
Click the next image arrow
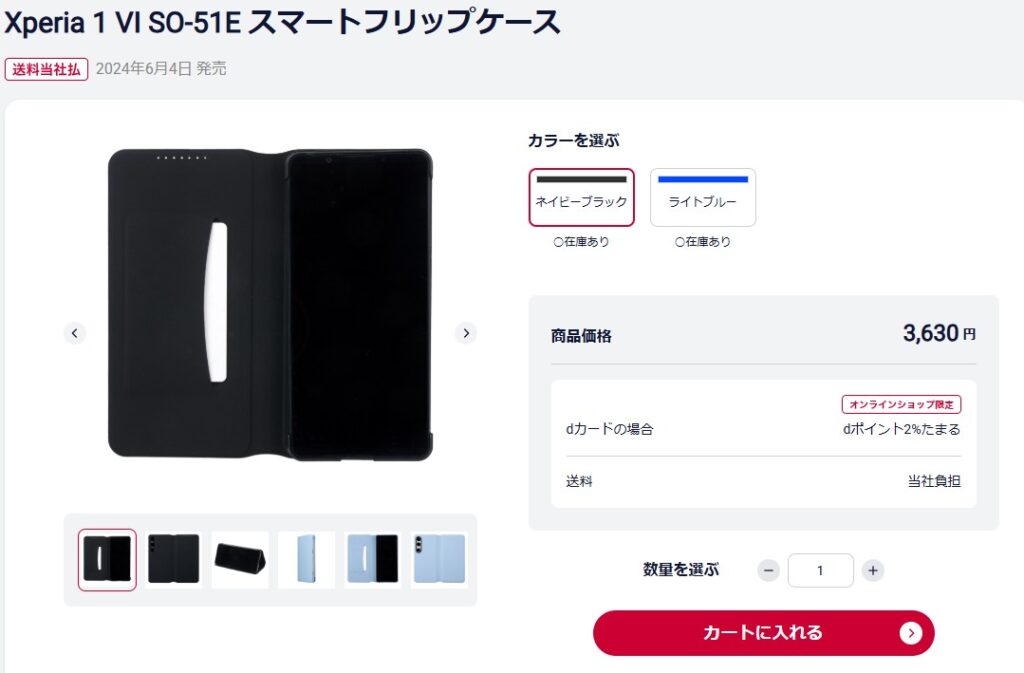click(x=465, y=333)
